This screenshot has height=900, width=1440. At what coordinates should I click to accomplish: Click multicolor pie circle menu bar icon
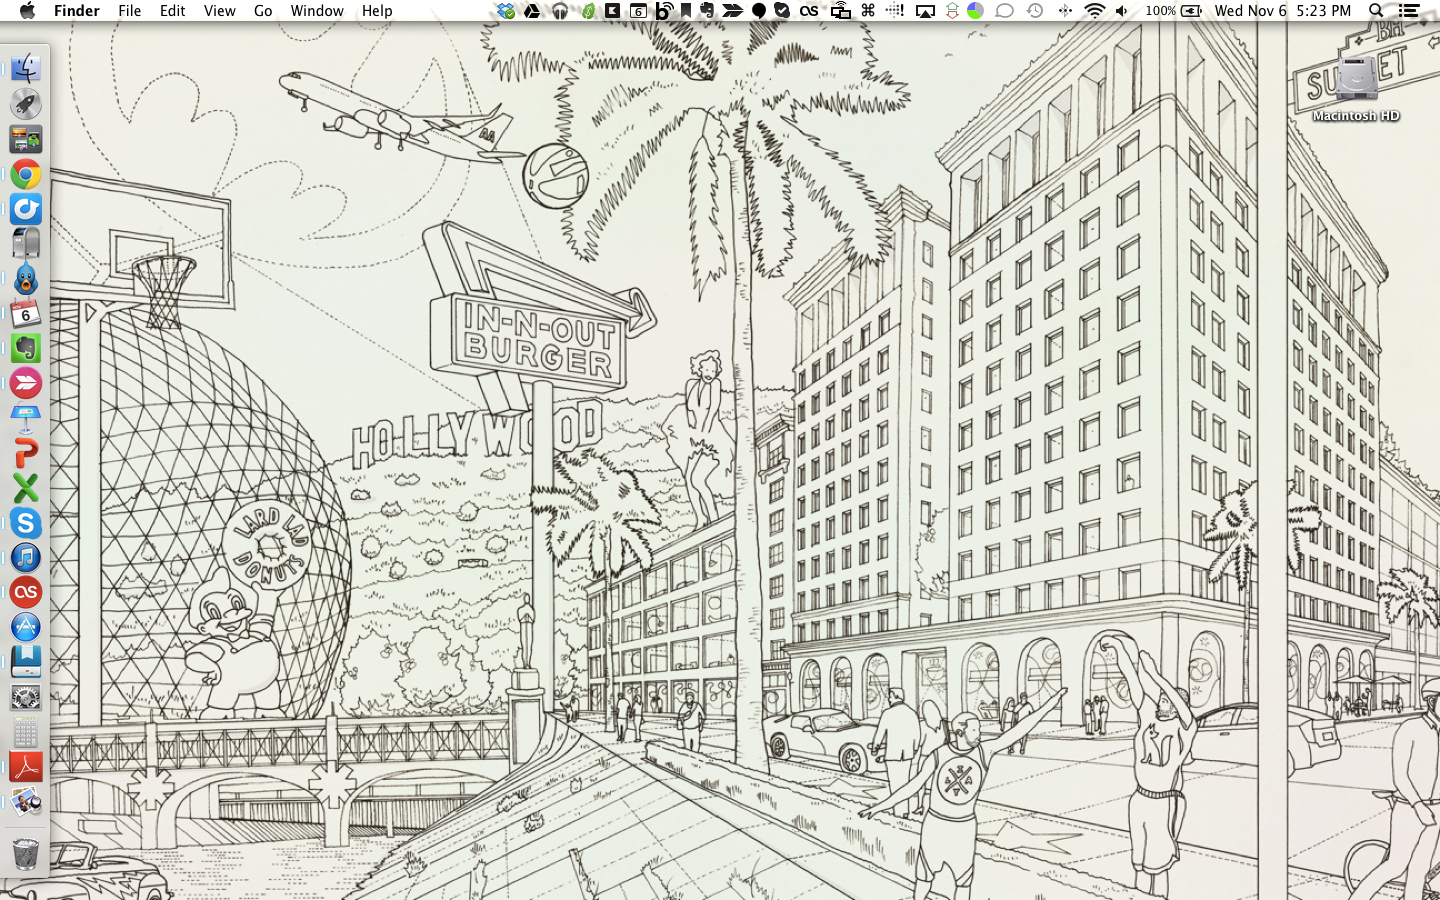tap(975, 11)
